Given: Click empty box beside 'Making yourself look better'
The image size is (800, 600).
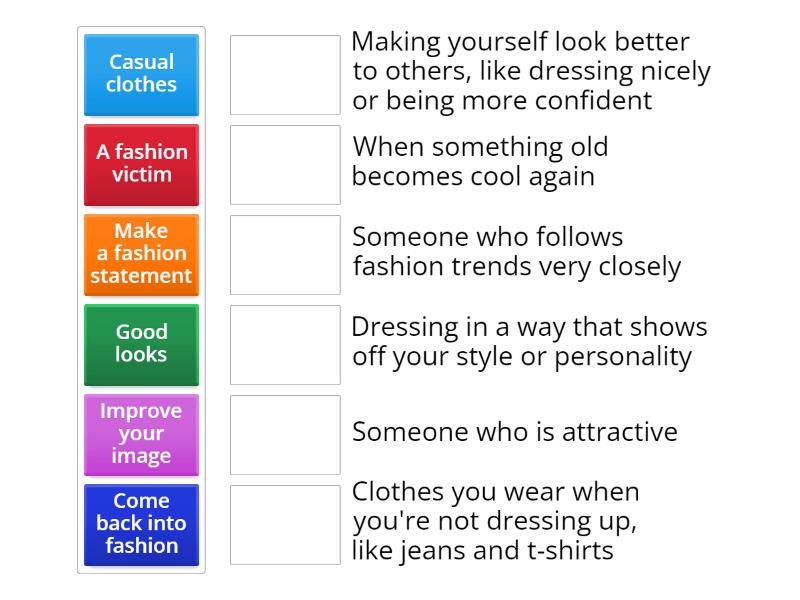Looking at the screenshot, I should pyautogui.click(x=285, y=75).
